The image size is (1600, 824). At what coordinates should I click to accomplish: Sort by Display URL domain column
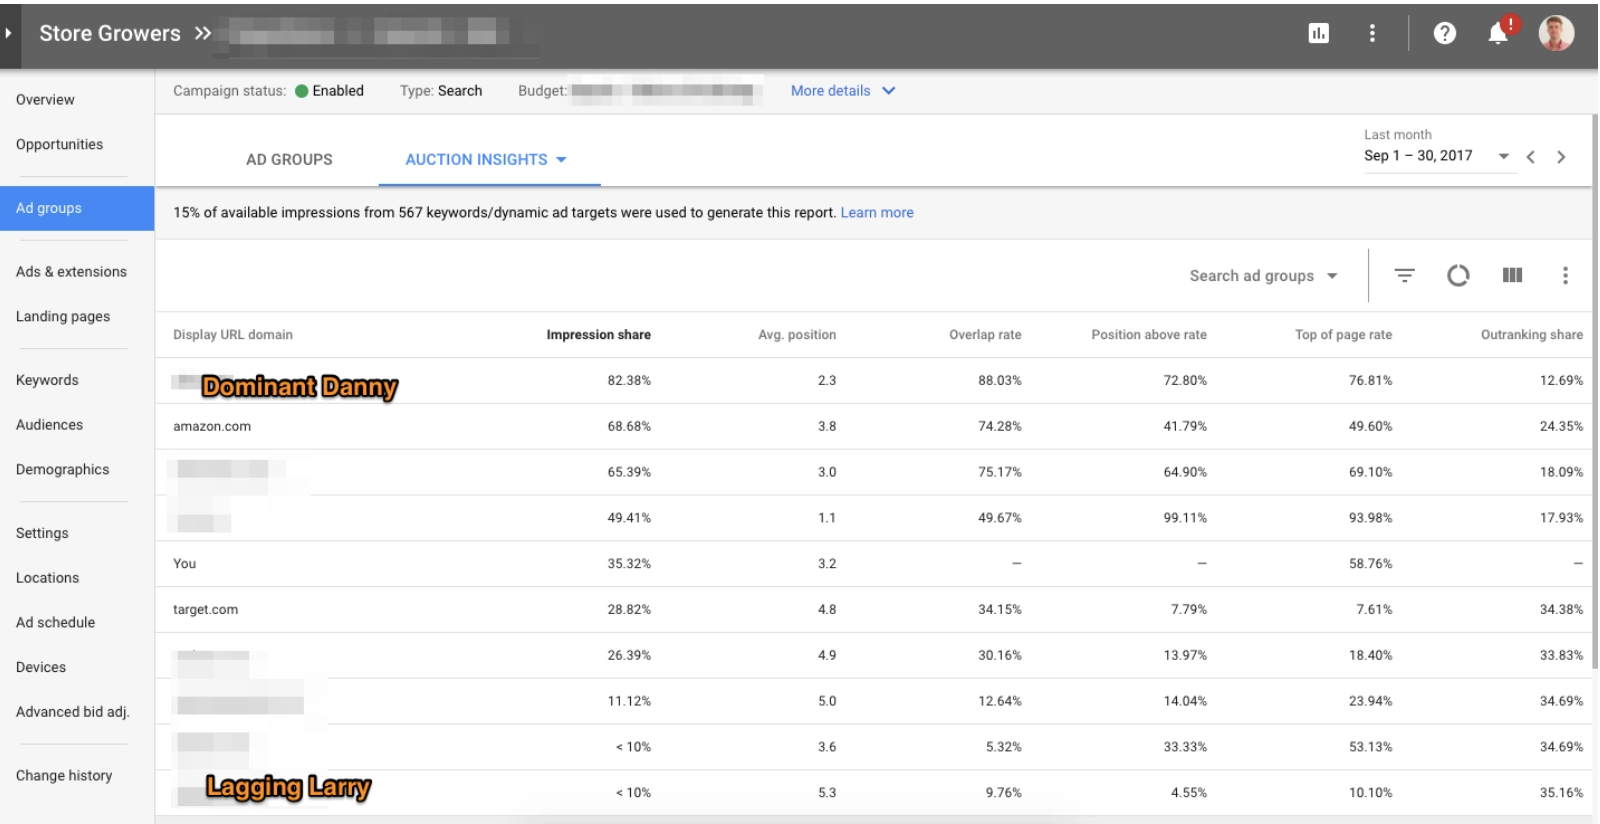point(233,335)
